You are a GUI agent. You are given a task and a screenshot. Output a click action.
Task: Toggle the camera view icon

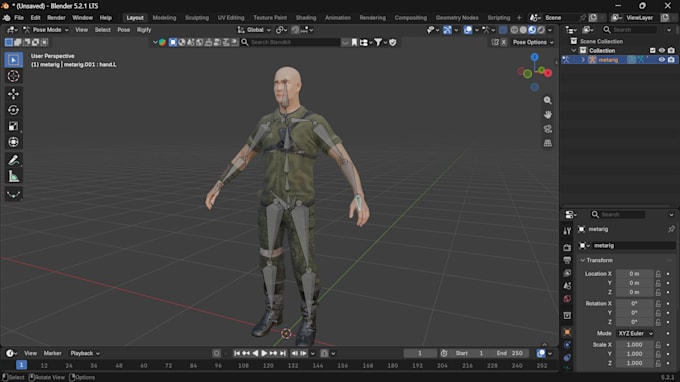(548, 129)
